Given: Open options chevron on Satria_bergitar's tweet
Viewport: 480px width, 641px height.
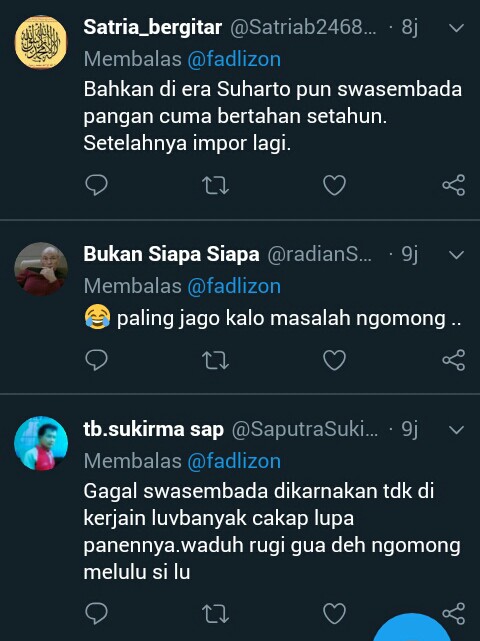Looking at the screenshot, I should pyautogui.click(x=456, y=28).
